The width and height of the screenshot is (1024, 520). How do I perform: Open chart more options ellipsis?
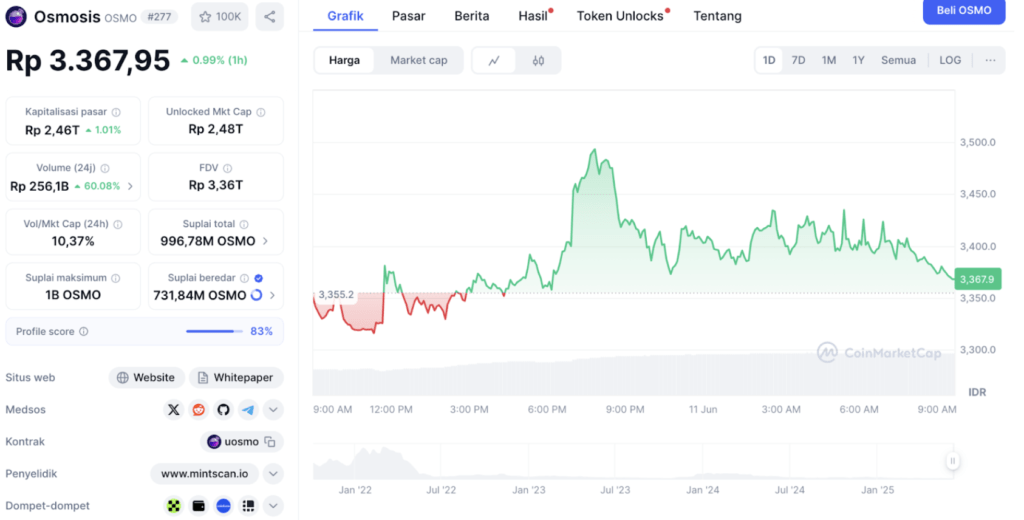[991, 61]
